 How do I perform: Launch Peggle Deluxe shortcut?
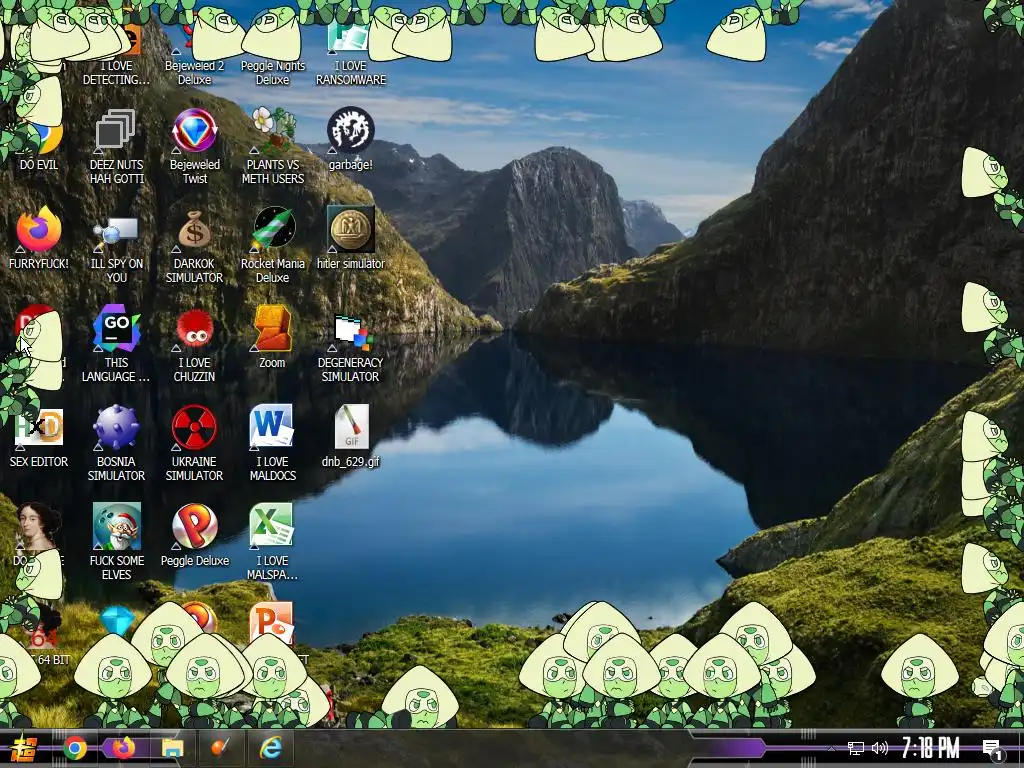click(x=194, y=526)
